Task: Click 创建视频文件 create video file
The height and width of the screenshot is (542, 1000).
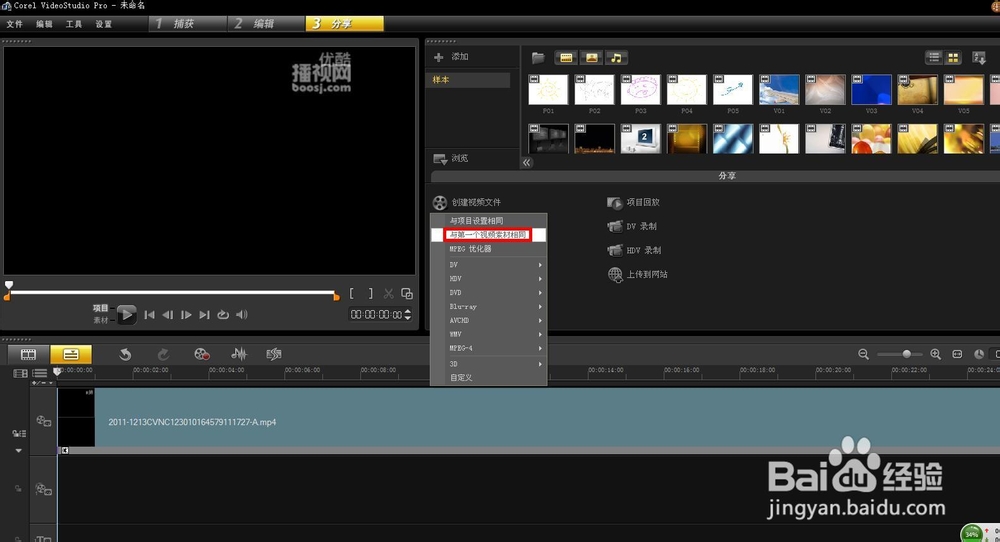Action: pos(467,202)
